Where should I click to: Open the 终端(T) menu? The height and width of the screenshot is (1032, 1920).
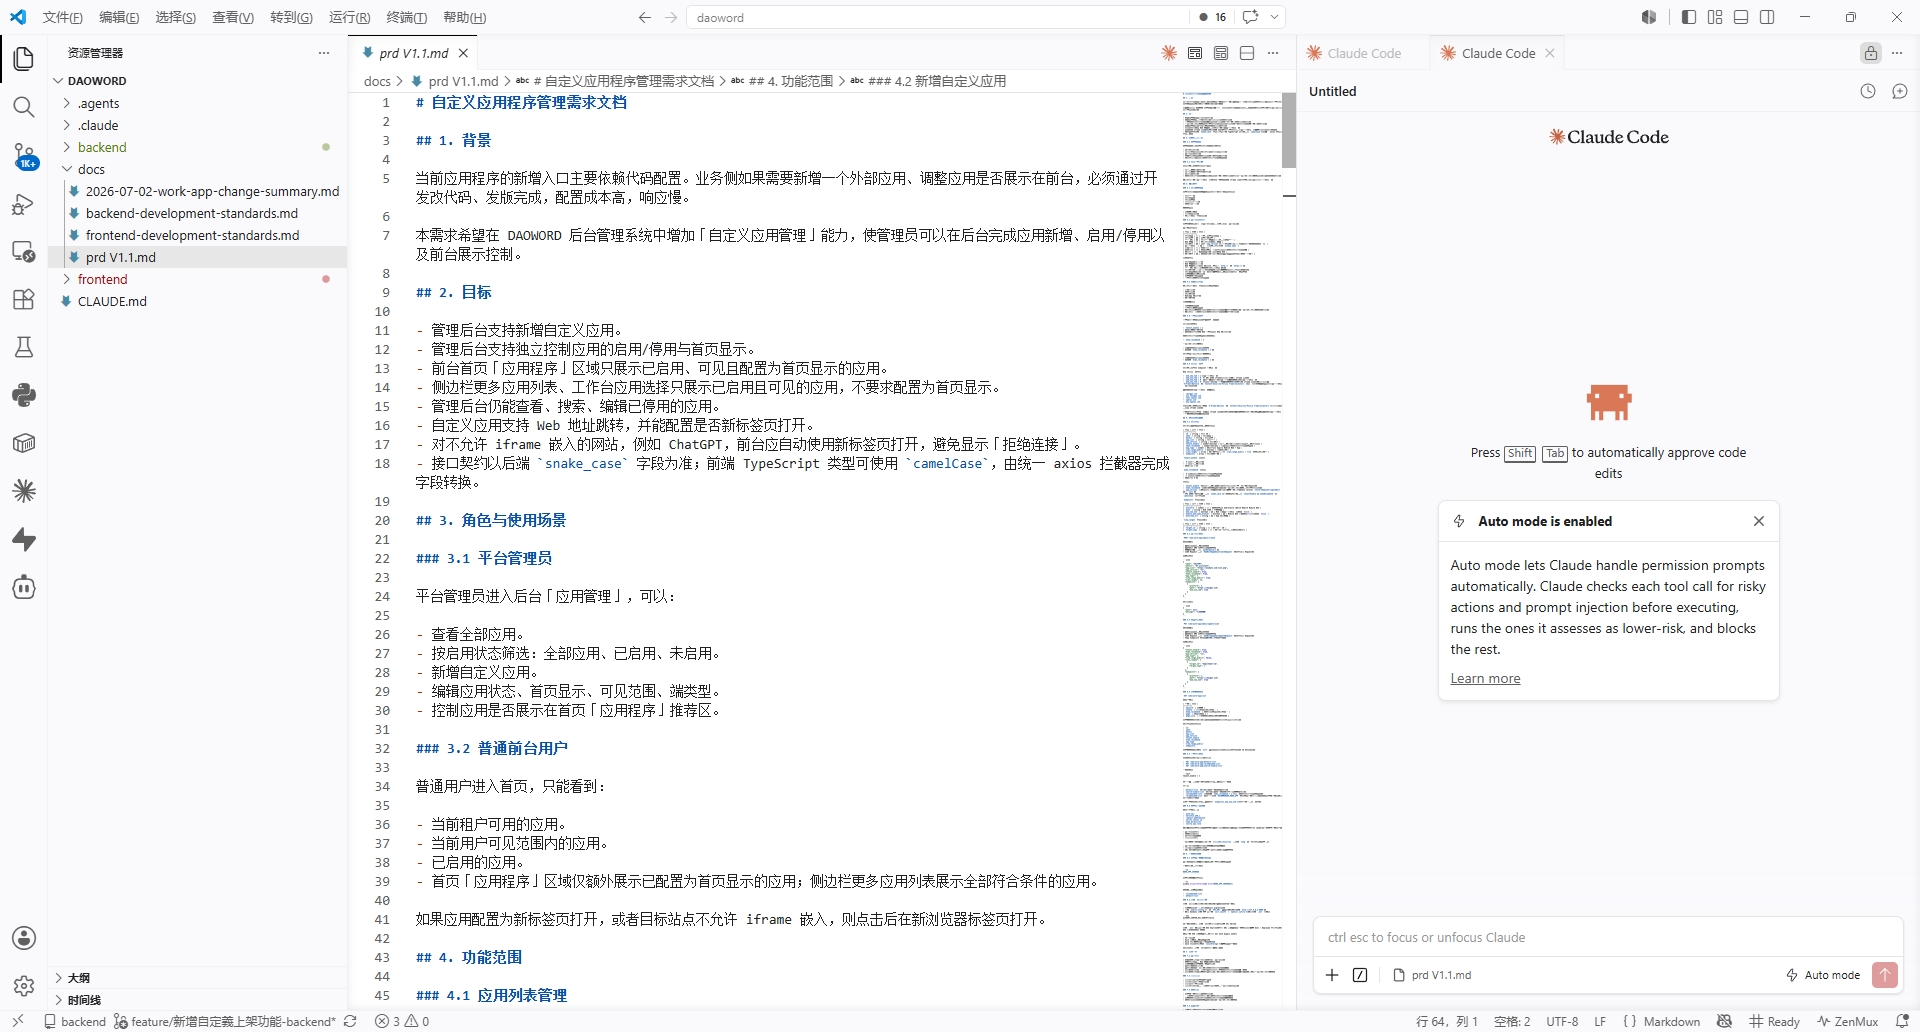coord(407,17)
